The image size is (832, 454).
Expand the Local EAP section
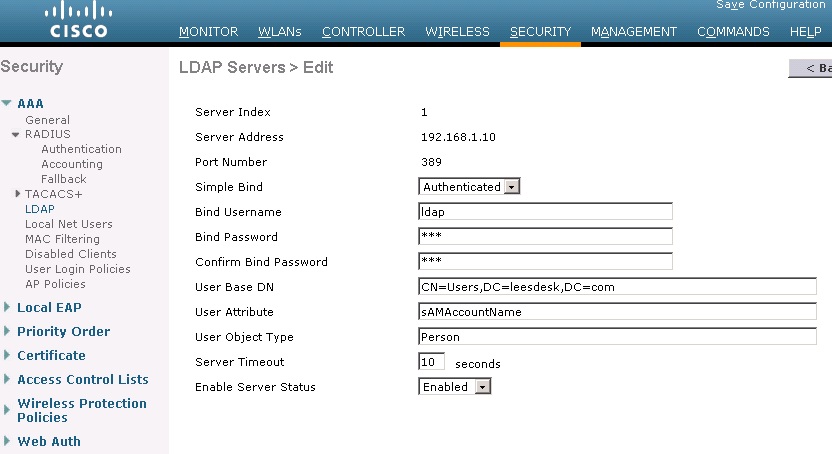click(7, 308)
